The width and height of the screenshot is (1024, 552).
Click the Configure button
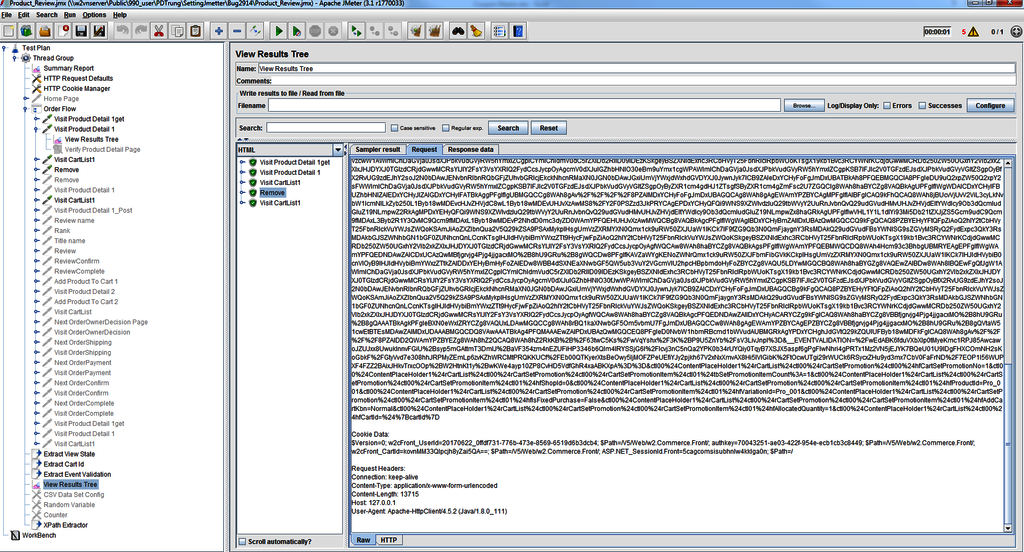[x=990, y=105]
